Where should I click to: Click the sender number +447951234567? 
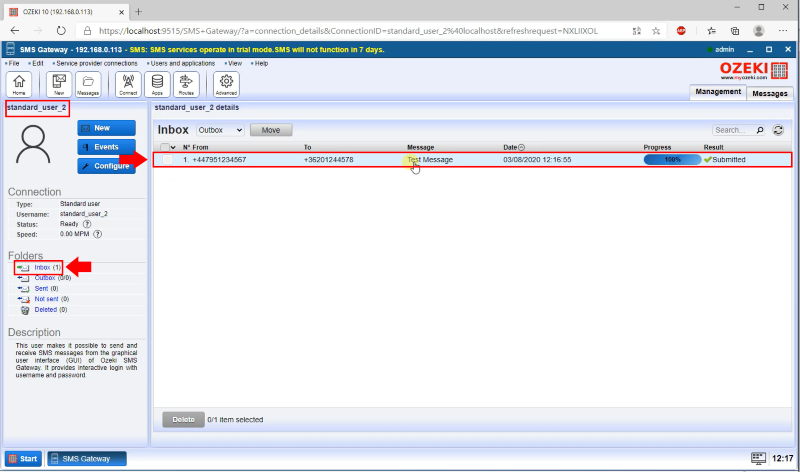pos(219,160)
